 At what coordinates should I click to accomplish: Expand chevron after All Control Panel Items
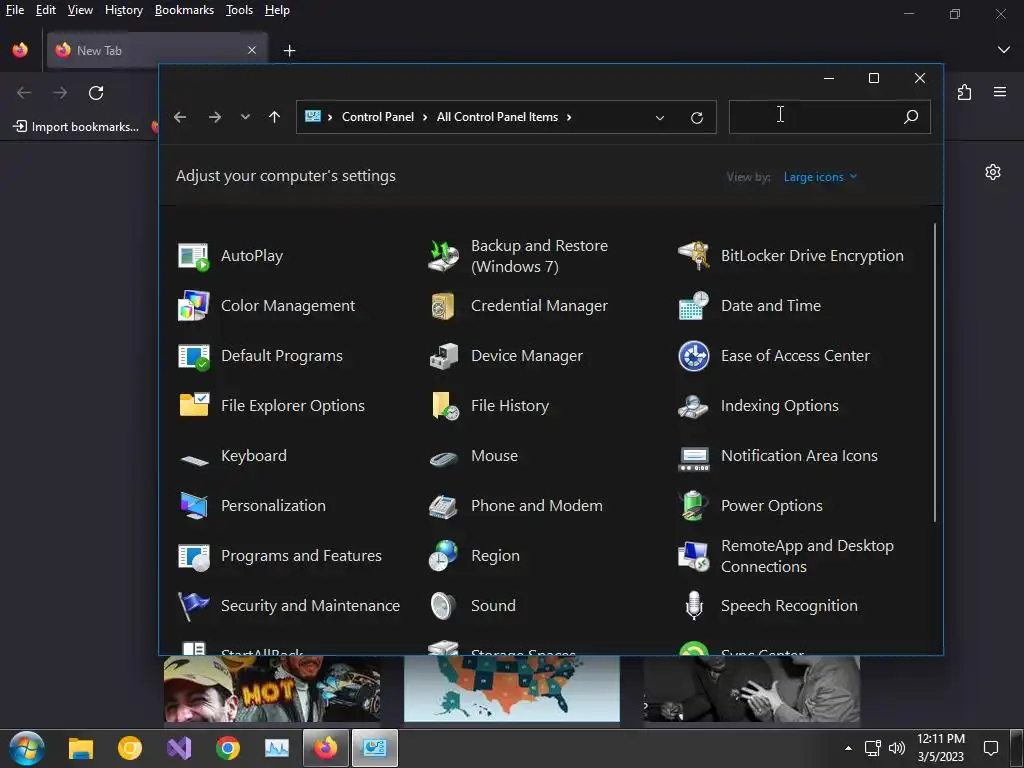[569, 117]
